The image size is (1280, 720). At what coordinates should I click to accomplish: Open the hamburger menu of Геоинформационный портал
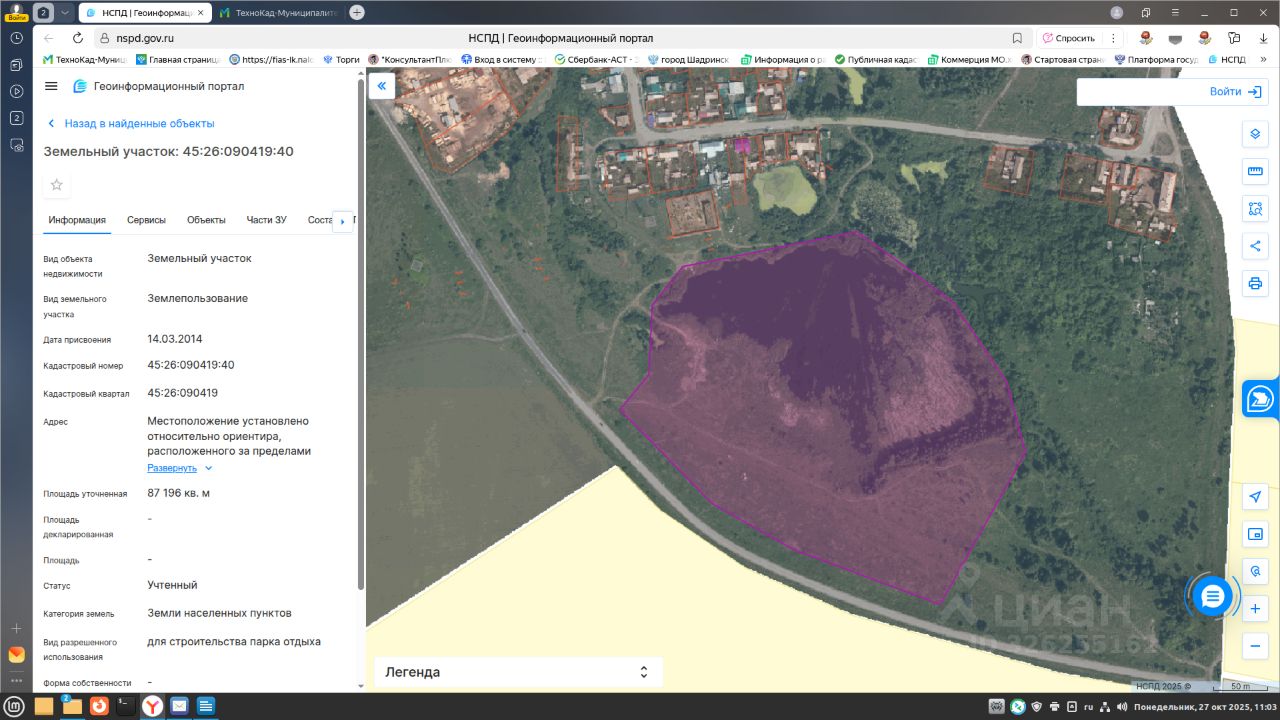[x=51, y=86]
